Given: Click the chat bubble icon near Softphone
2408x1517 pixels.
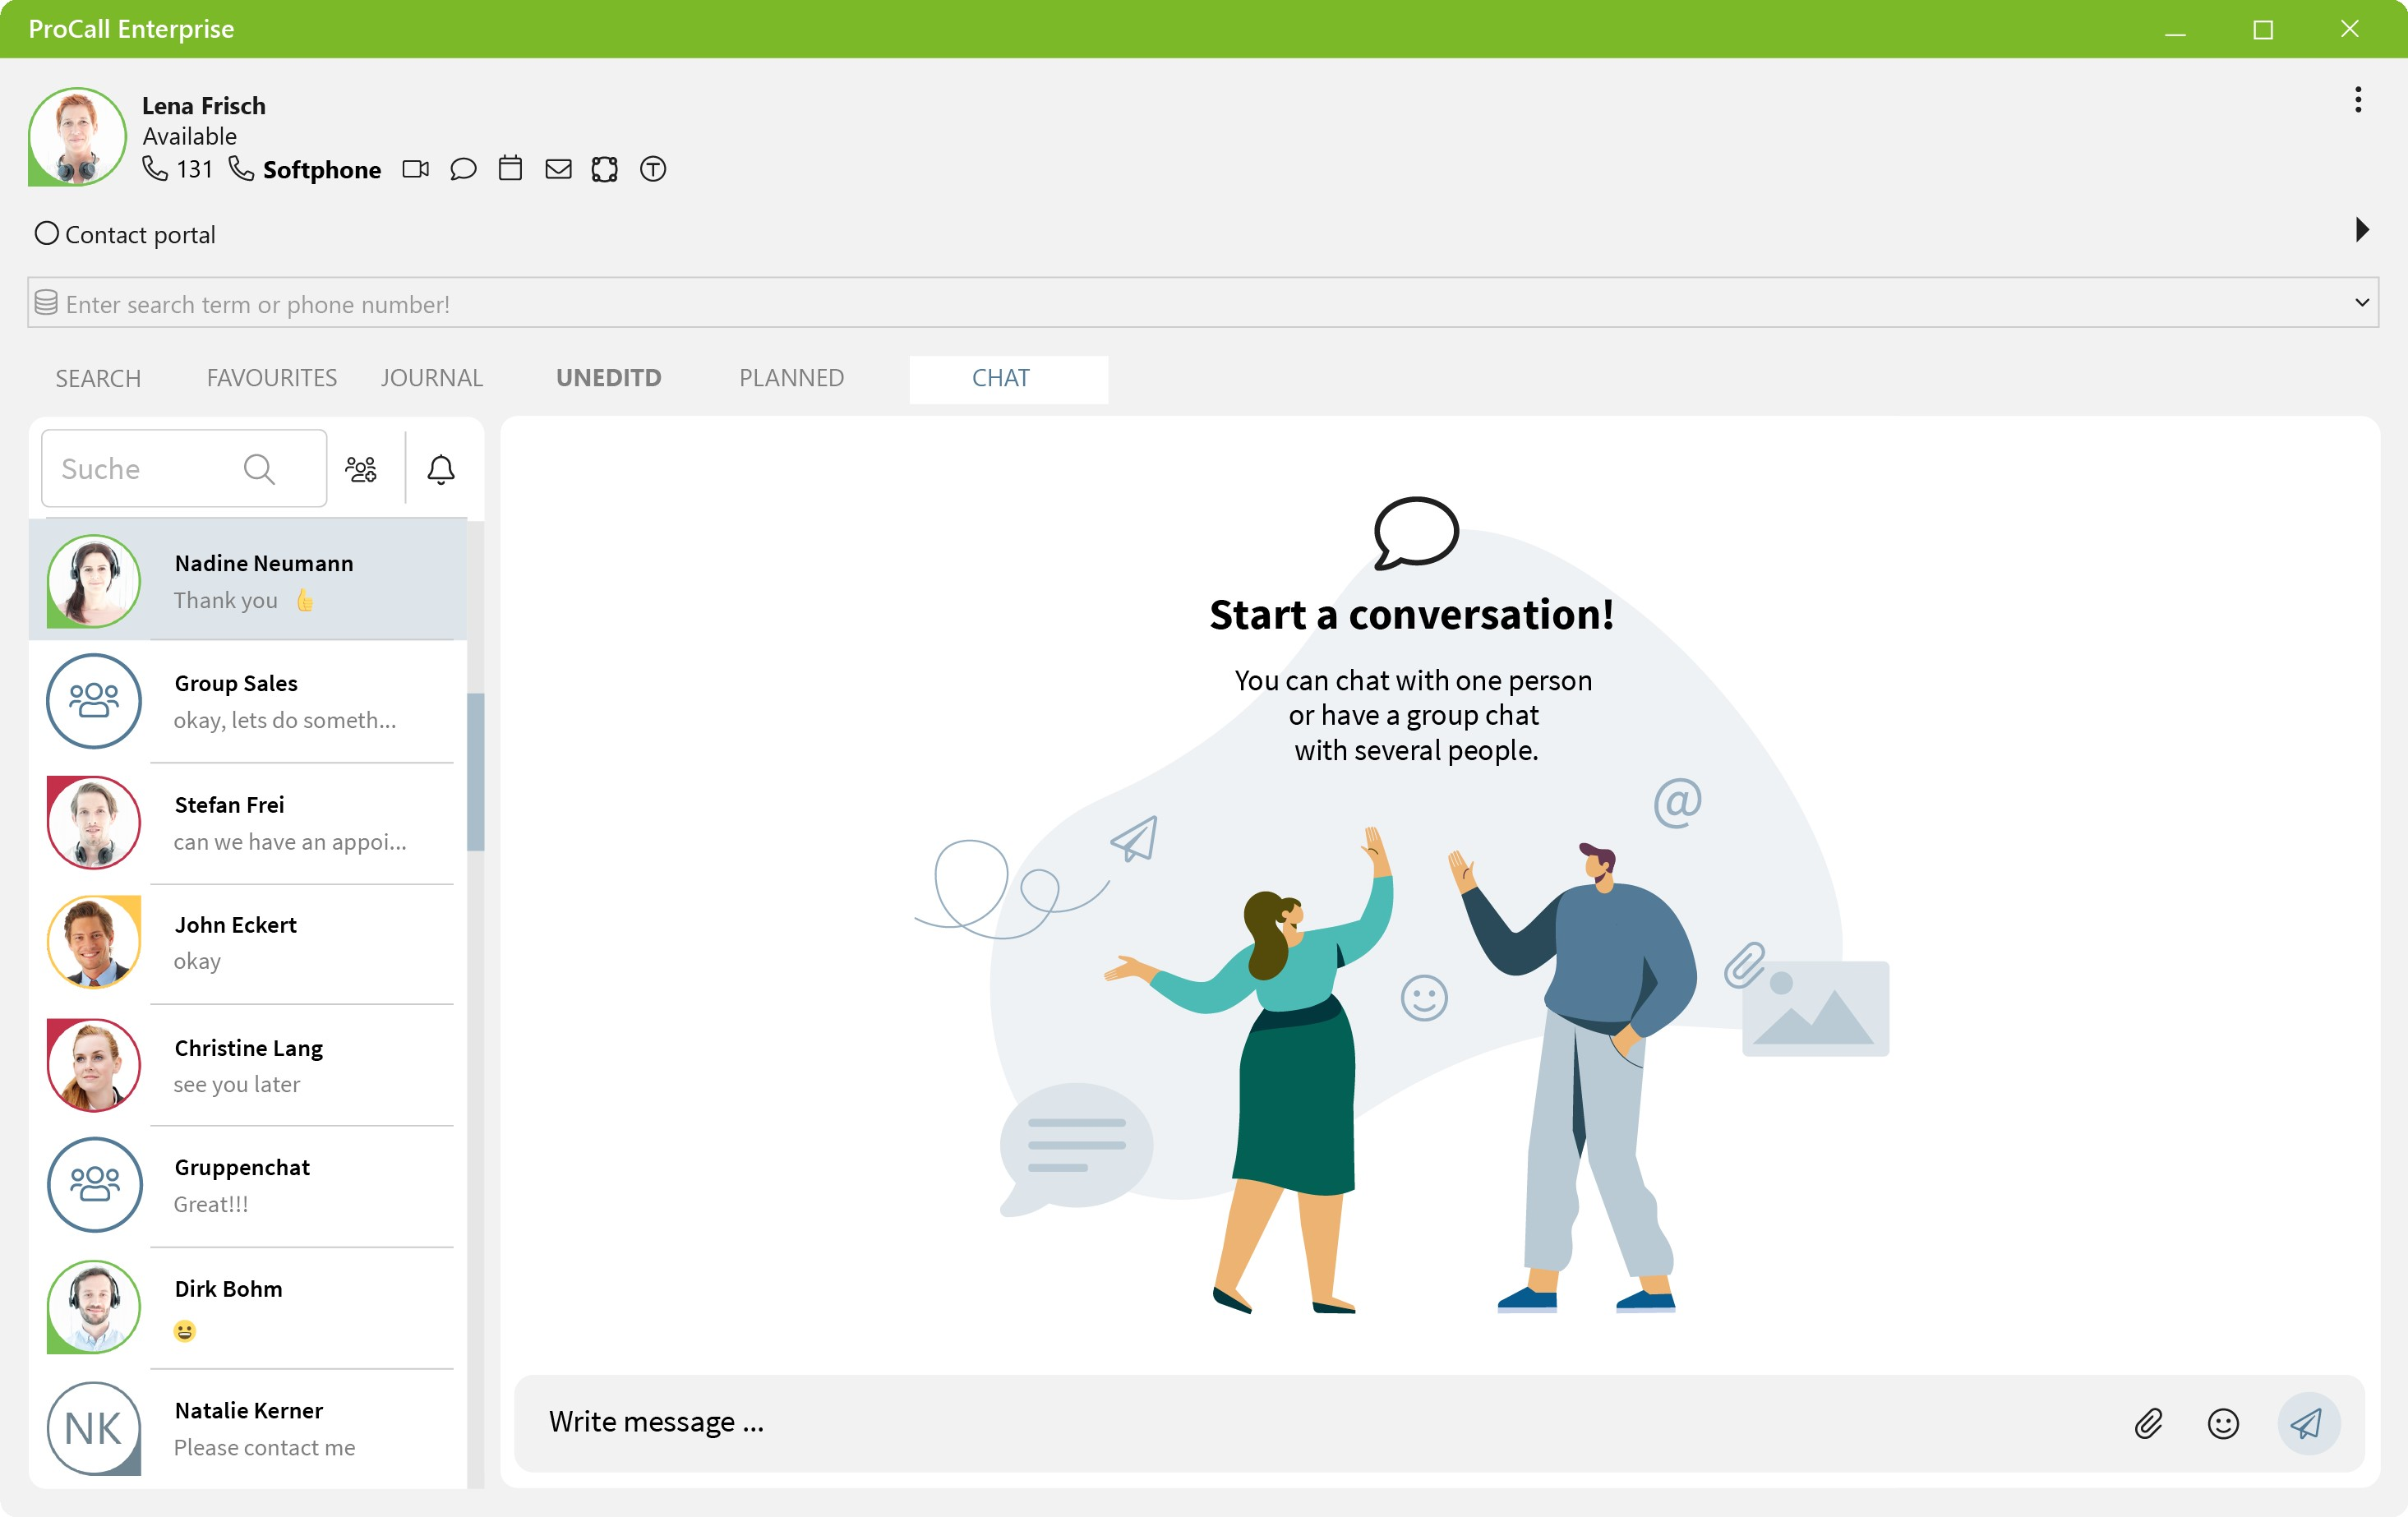Looking at the screenshot, I should click(462, 169).
